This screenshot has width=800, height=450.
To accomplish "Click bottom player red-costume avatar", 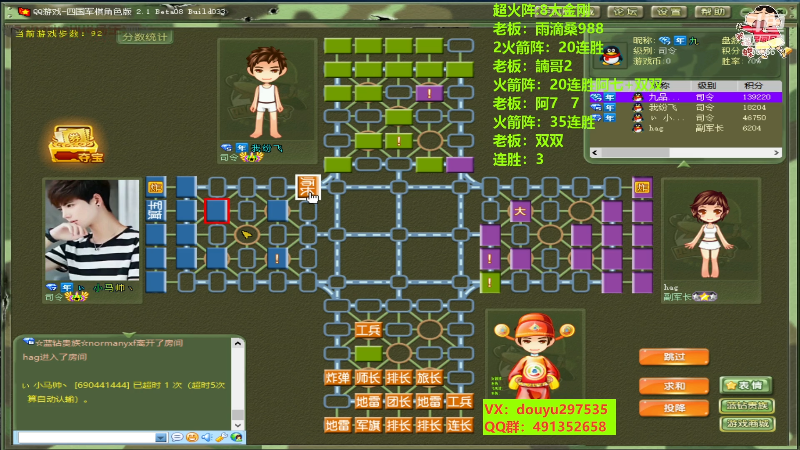I will (534, 355).
